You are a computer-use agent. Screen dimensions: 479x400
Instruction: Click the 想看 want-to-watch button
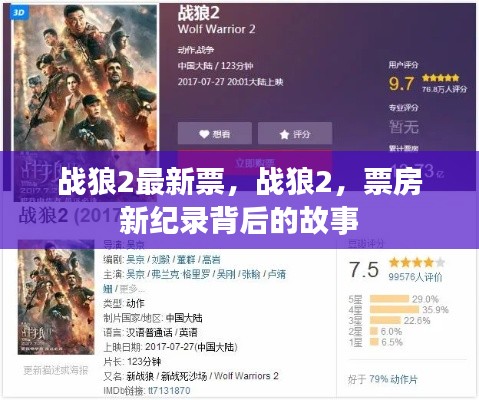pos(215,133)
